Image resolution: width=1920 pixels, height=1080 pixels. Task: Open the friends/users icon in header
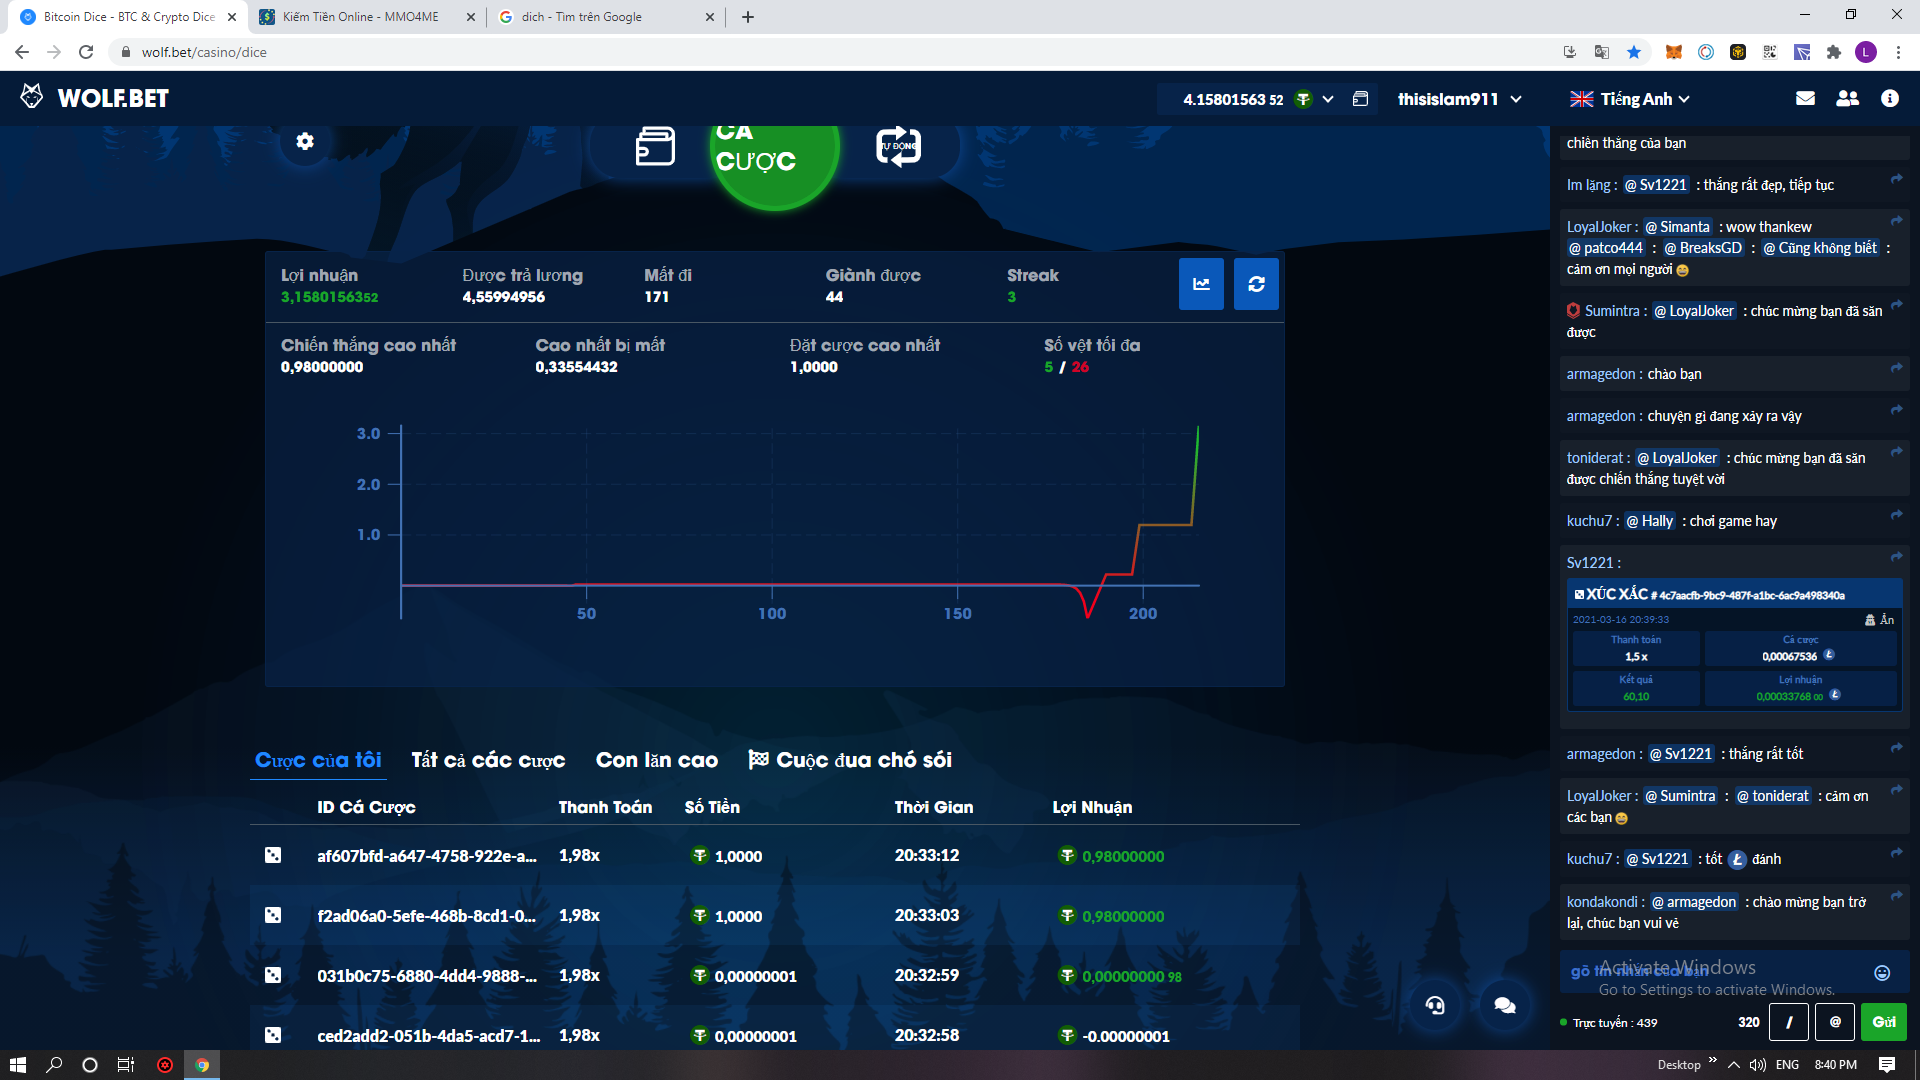pyautogui.click(x=1847, y=98)
